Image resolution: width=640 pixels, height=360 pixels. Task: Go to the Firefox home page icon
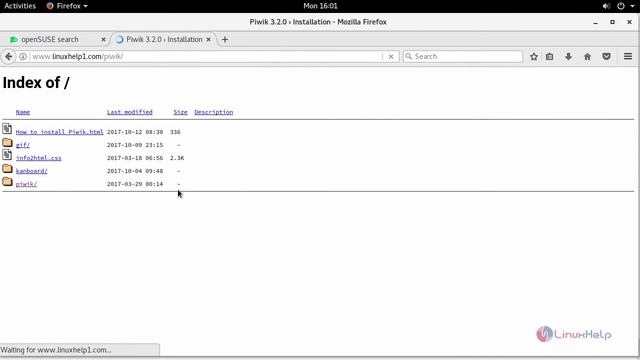[587, 56]
